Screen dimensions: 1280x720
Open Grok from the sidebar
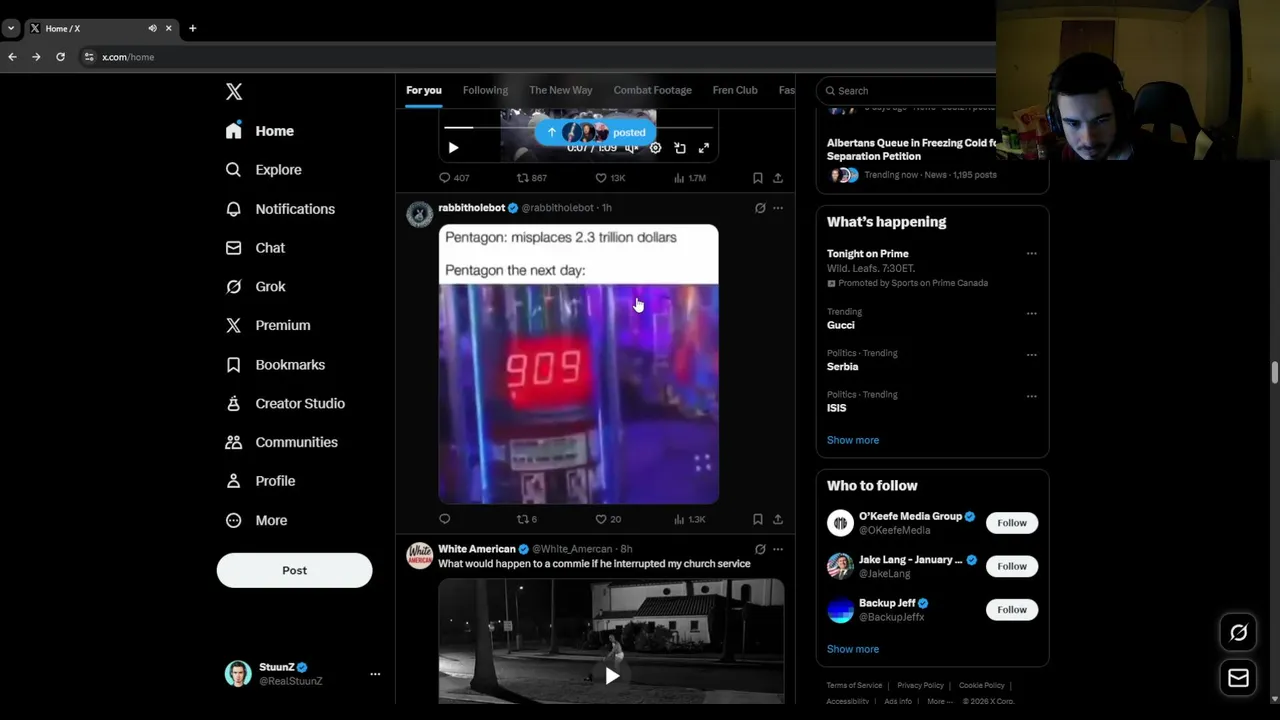(x=256, y=287)
